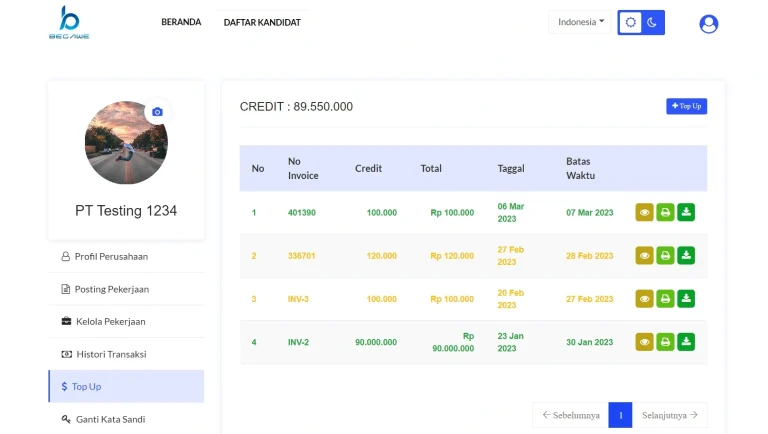This screenshot has width=768, height=434.
Task: Click invoice number 401390
Action: pyautogui.click(x=302, y=213)
